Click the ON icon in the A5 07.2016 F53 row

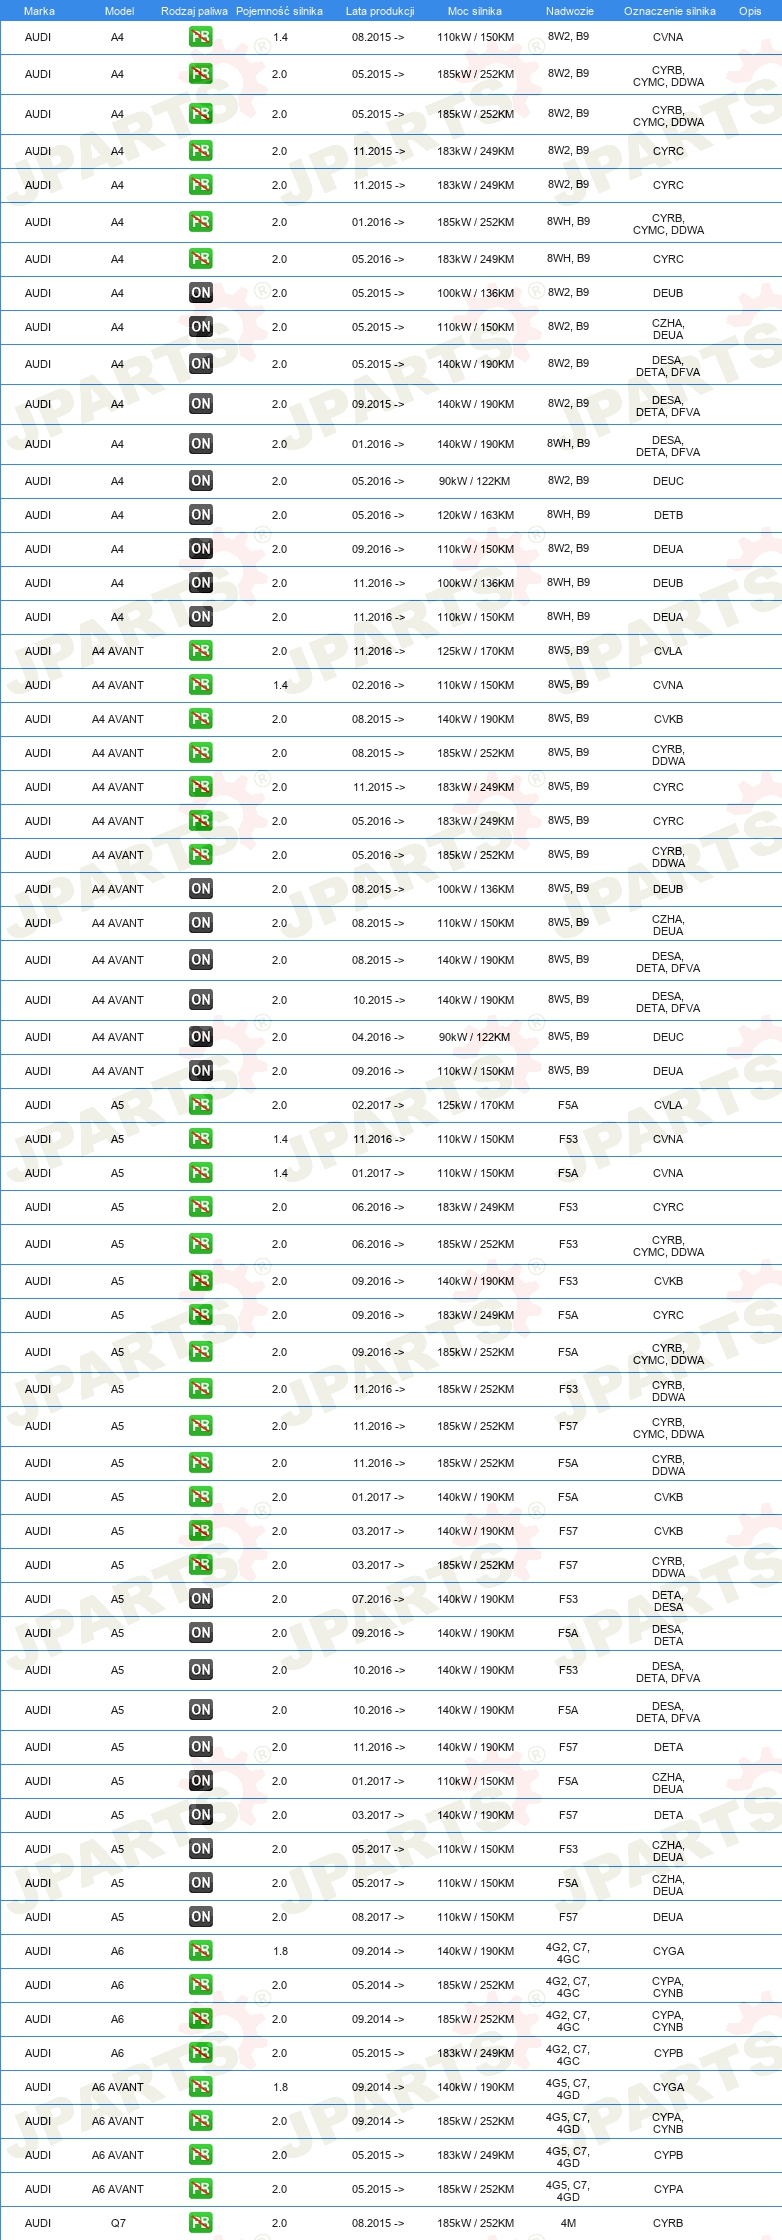pyautogui.click(x=200, y=1599)
